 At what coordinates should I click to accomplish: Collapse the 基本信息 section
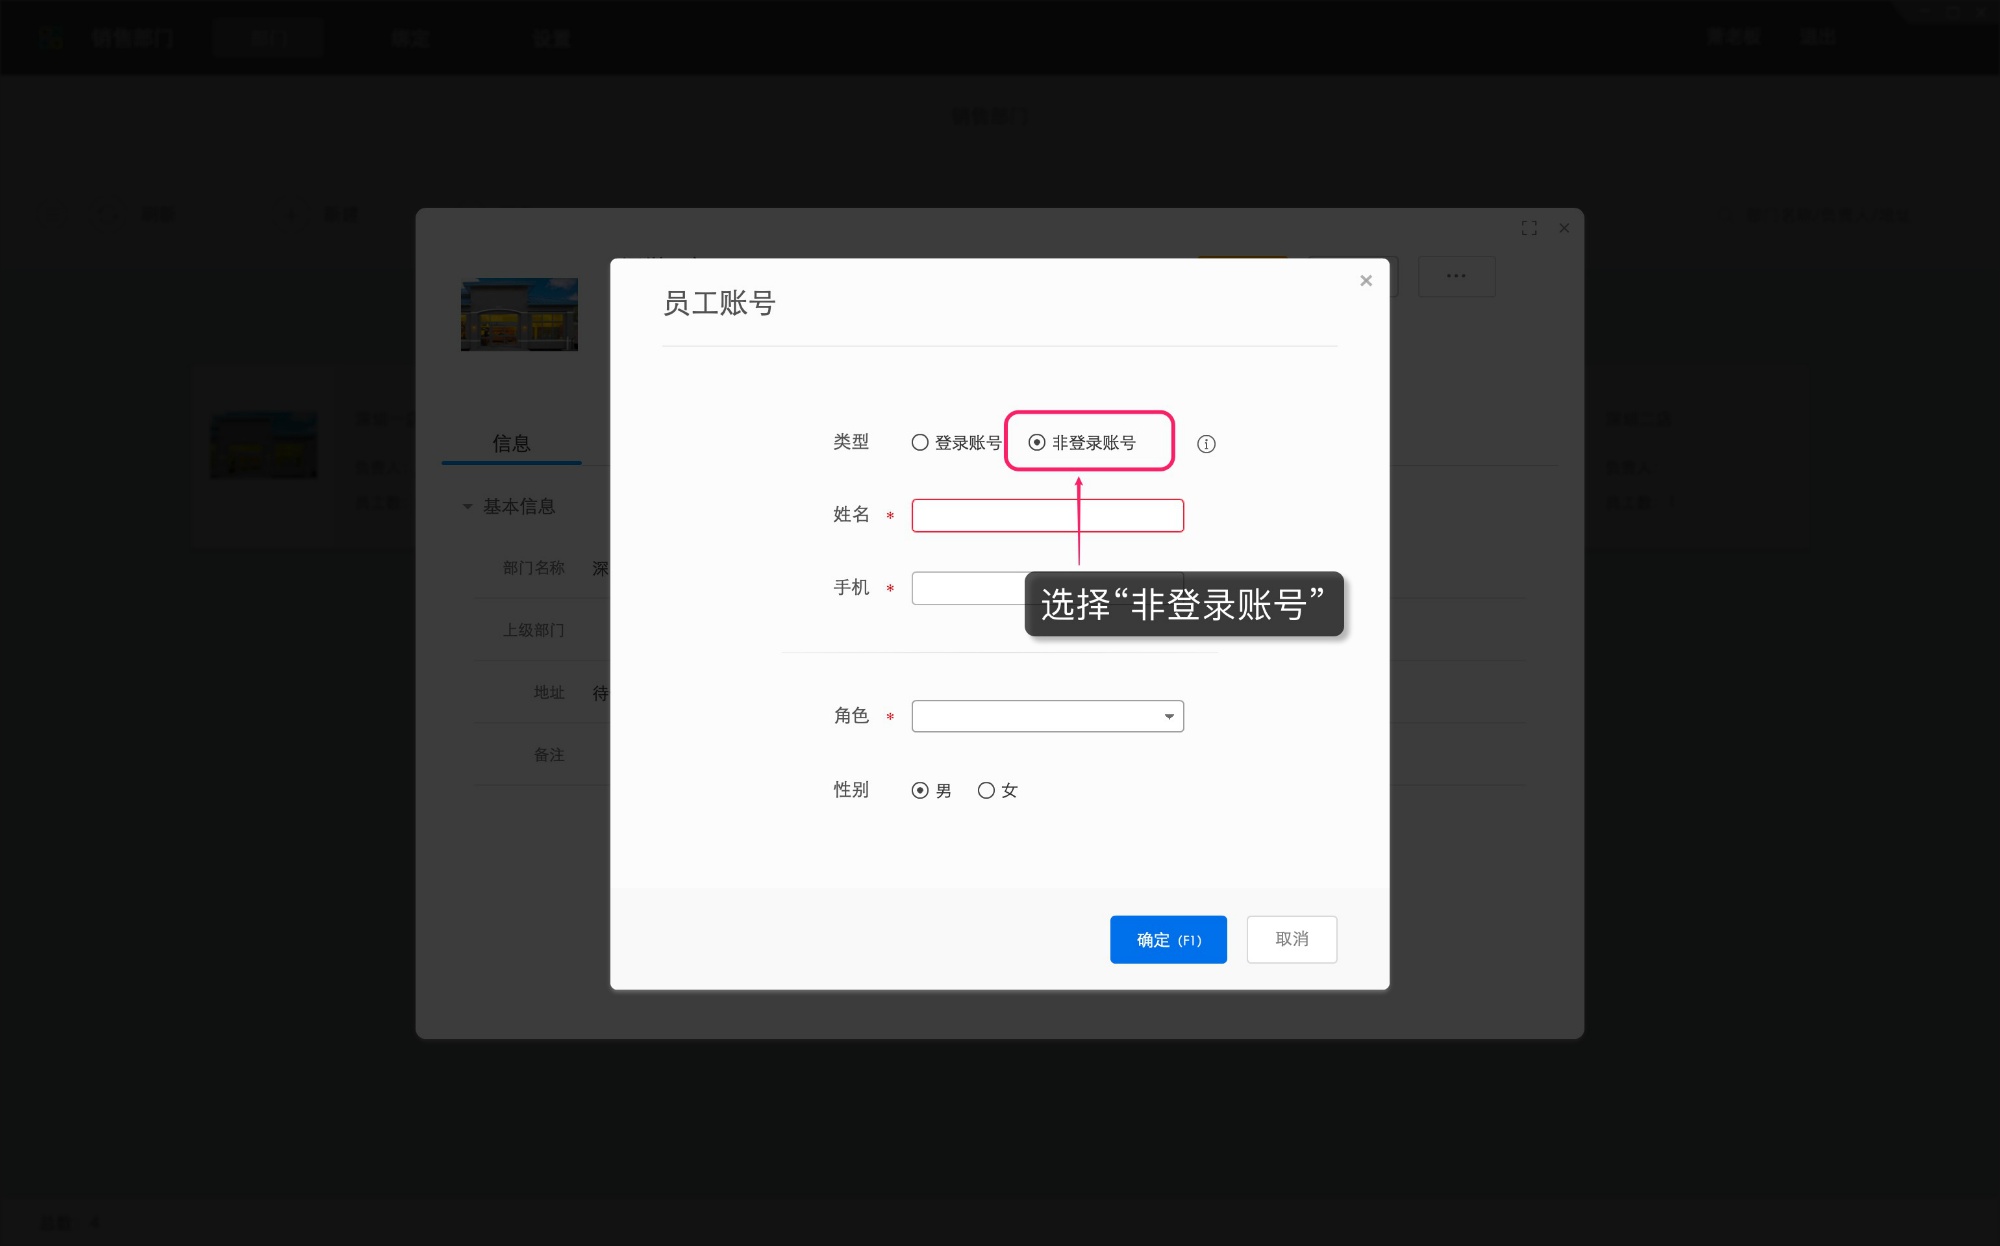466,507
